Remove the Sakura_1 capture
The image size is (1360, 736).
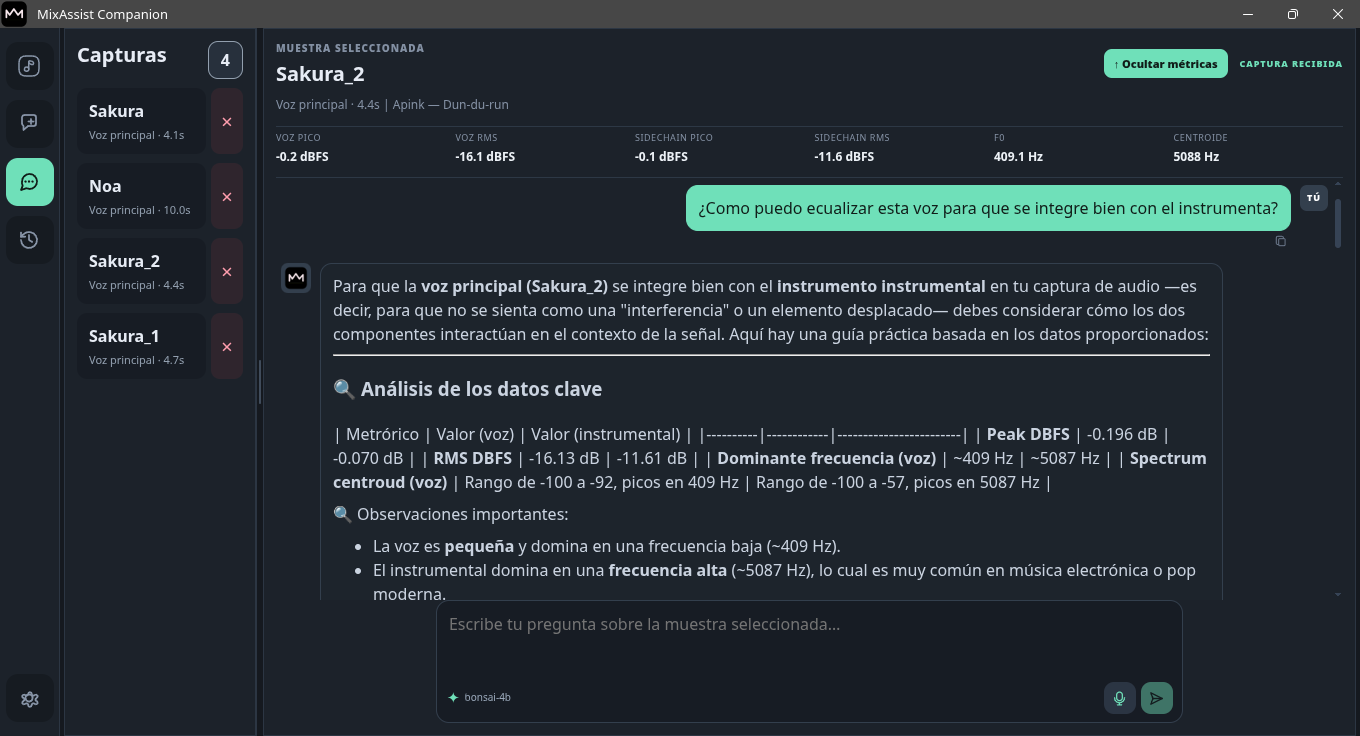point(227,346)
